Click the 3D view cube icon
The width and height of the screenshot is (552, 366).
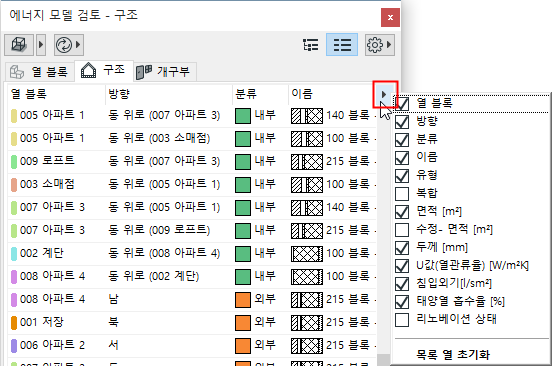(x=19, y=45)
